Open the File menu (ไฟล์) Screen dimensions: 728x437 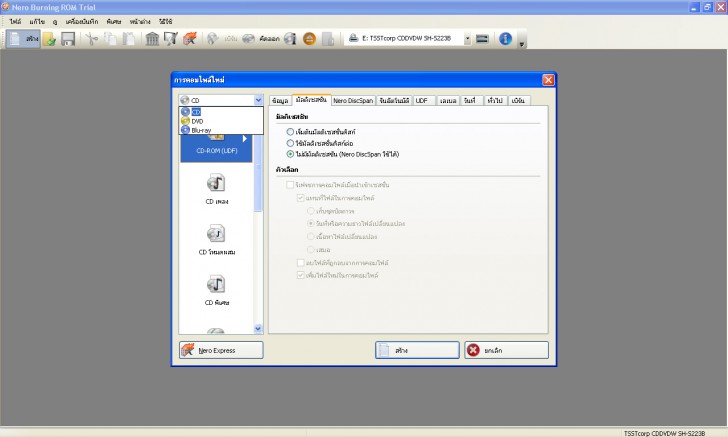tap(15, 21)
